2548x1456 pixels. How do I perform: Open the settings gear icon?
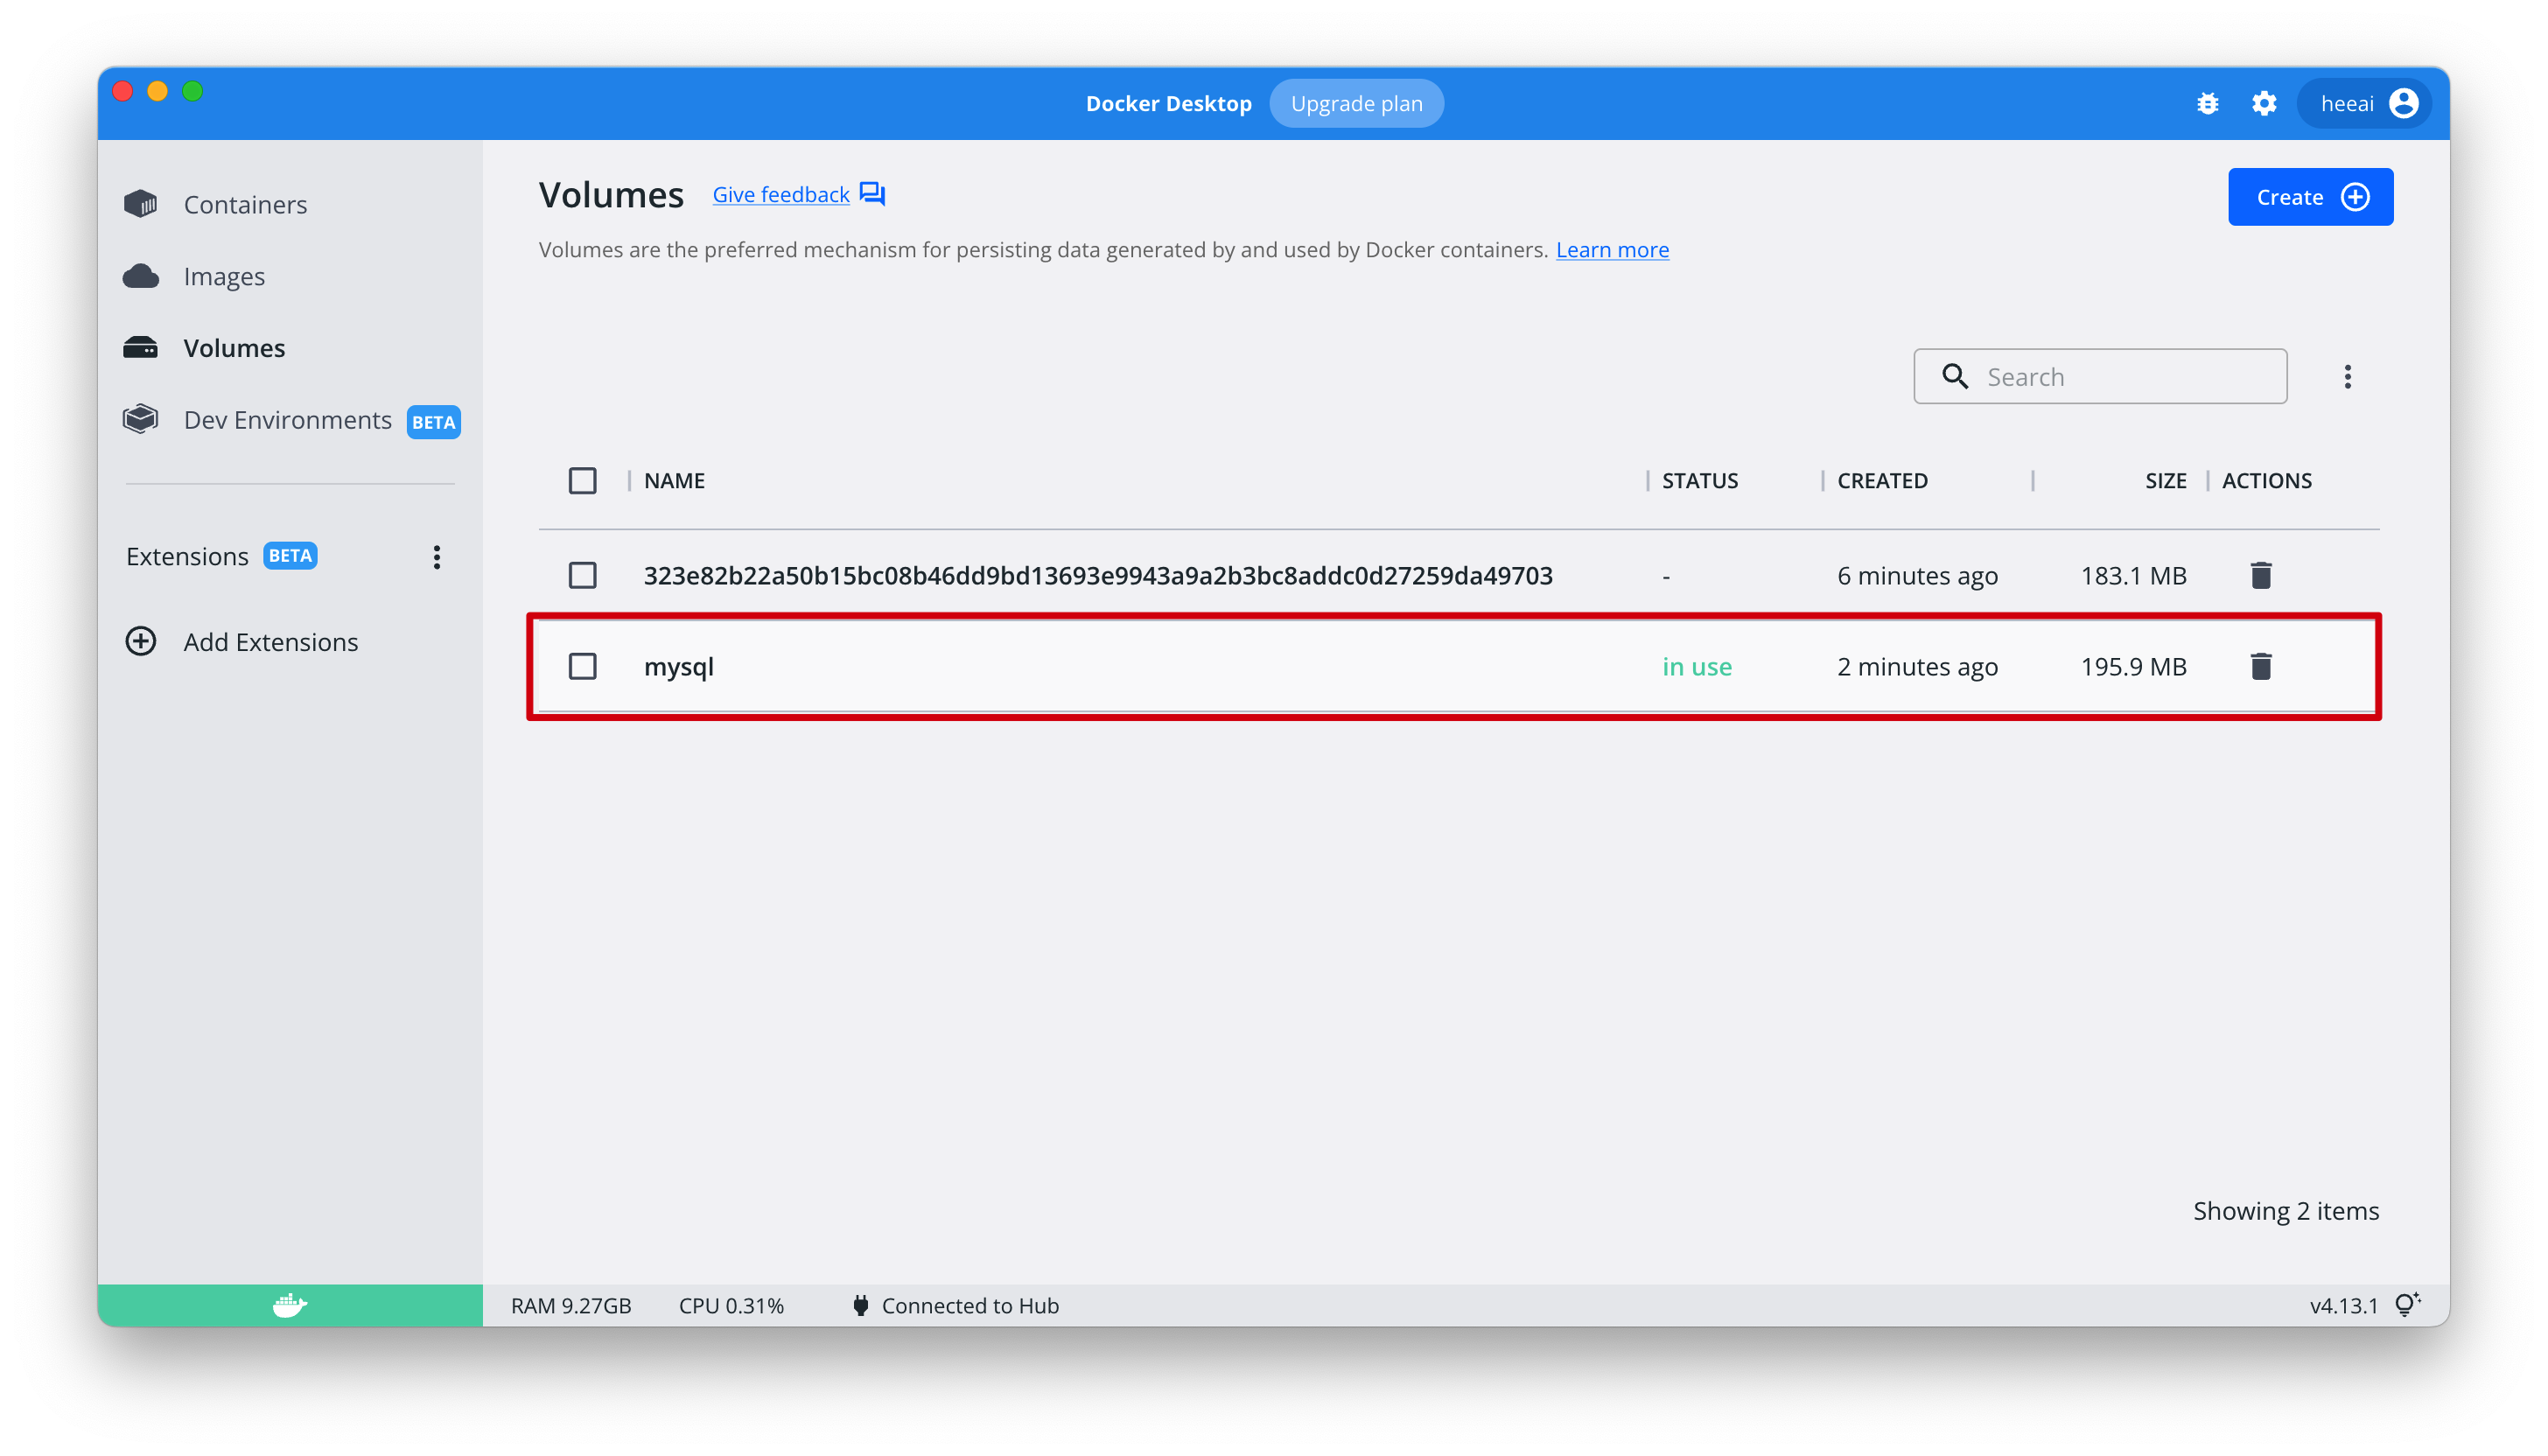point(2264,103)
